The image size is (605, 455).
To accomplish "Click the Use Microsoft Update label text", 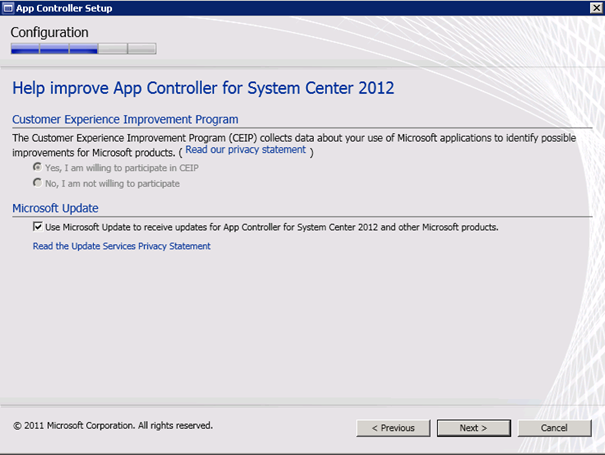I will pyautogui.click(x=272, y=227).
